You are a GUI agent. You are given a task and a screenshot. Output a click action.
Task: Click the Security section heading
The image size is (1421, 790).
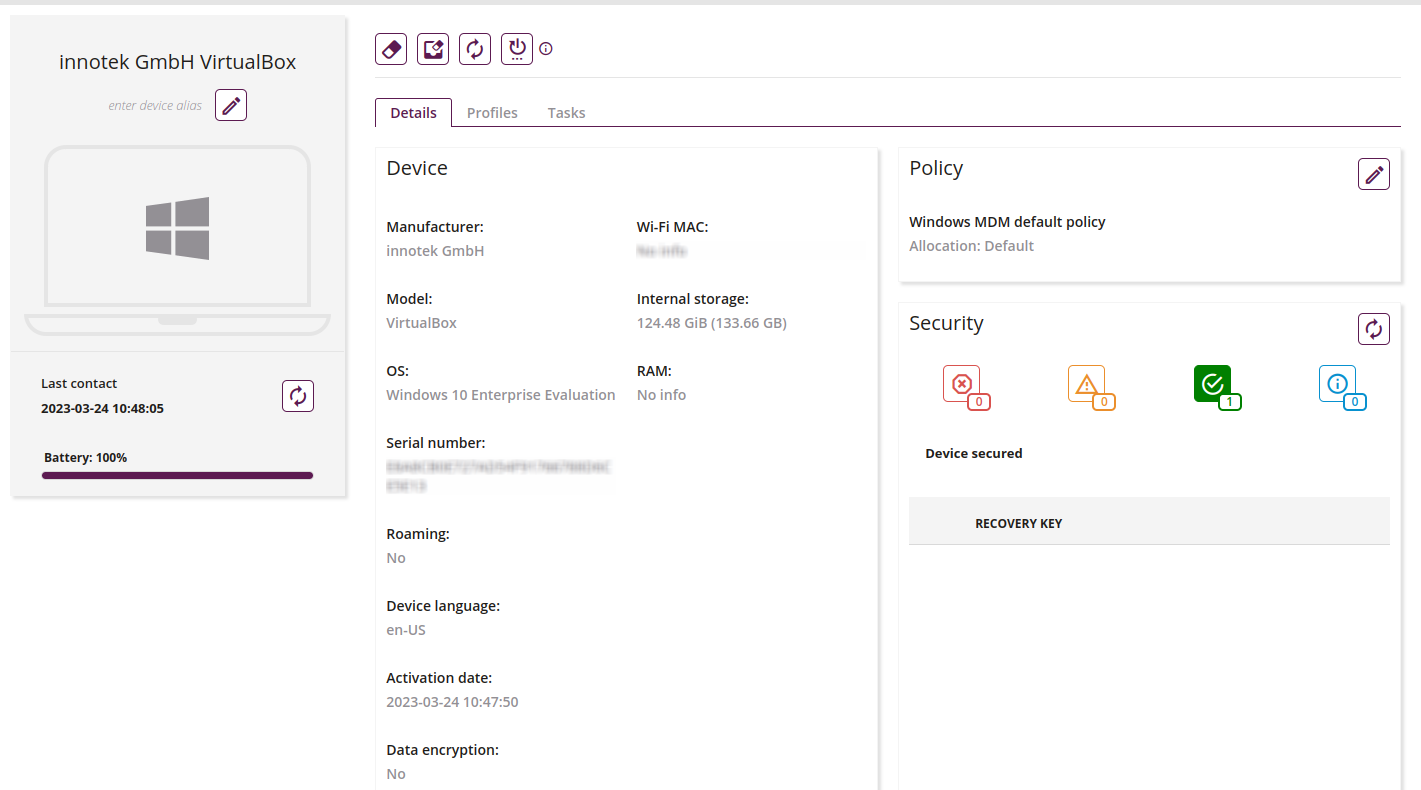946,323
